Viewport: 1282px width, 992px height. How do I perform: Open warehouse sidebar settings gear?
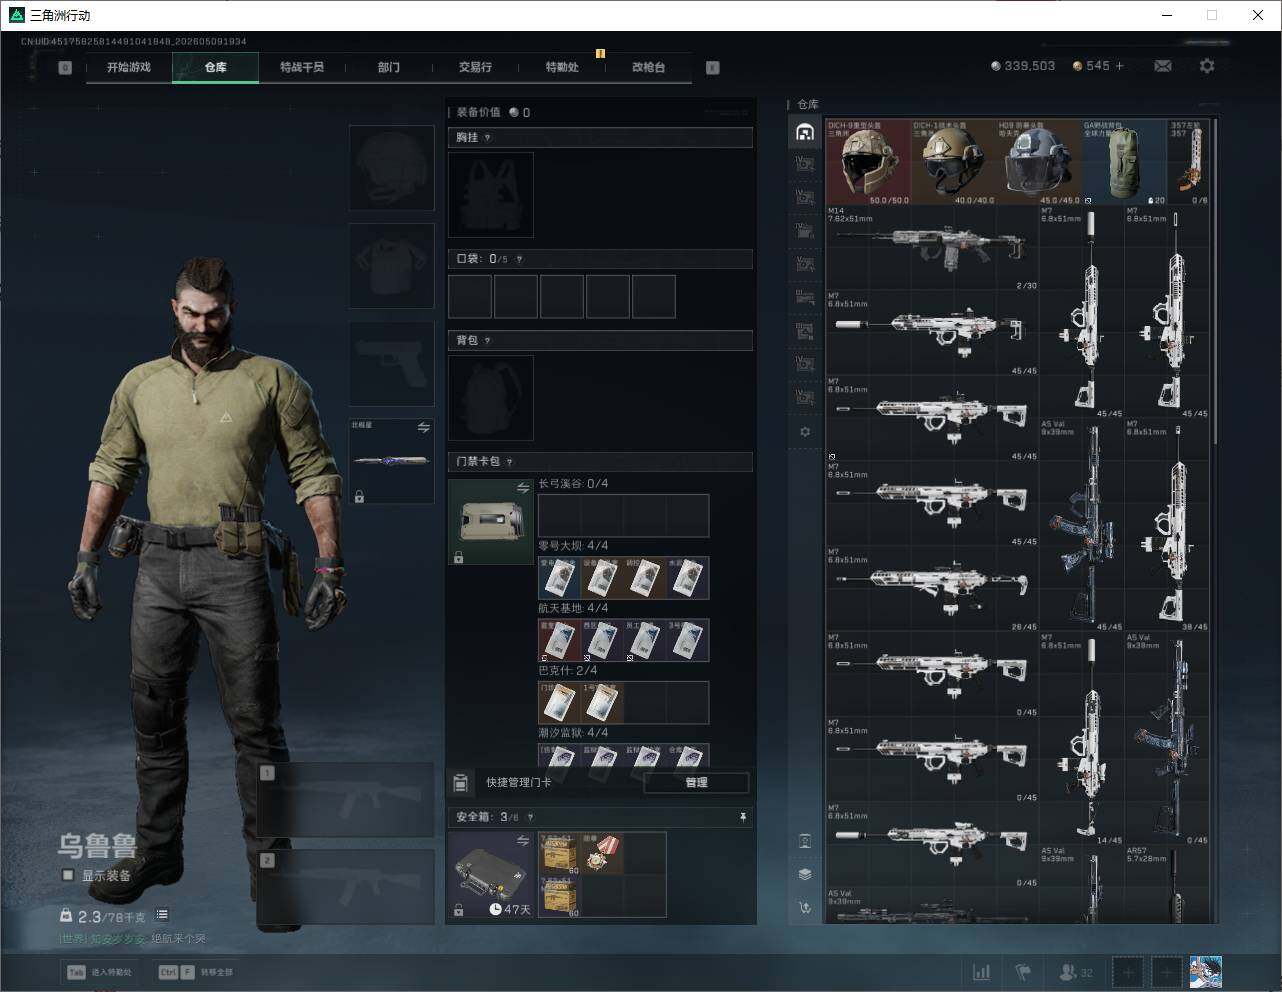click(805, 432)
